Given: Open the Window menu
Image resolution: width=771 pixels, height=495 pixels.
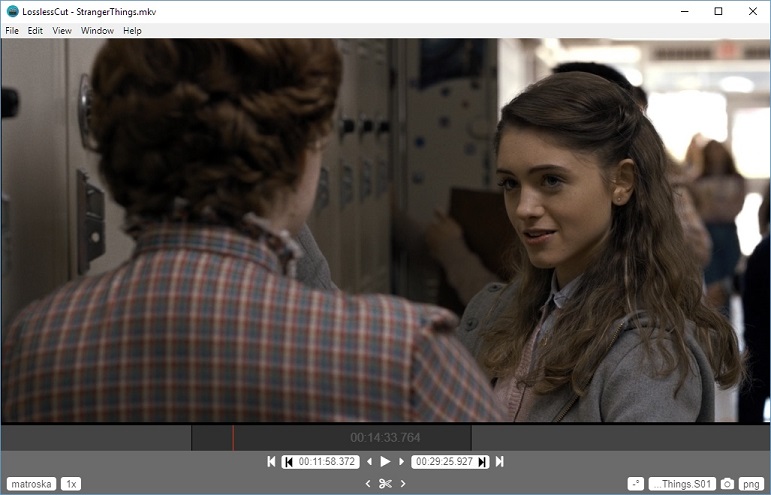Looking at the screenshot, I should (x=97, y=30).
